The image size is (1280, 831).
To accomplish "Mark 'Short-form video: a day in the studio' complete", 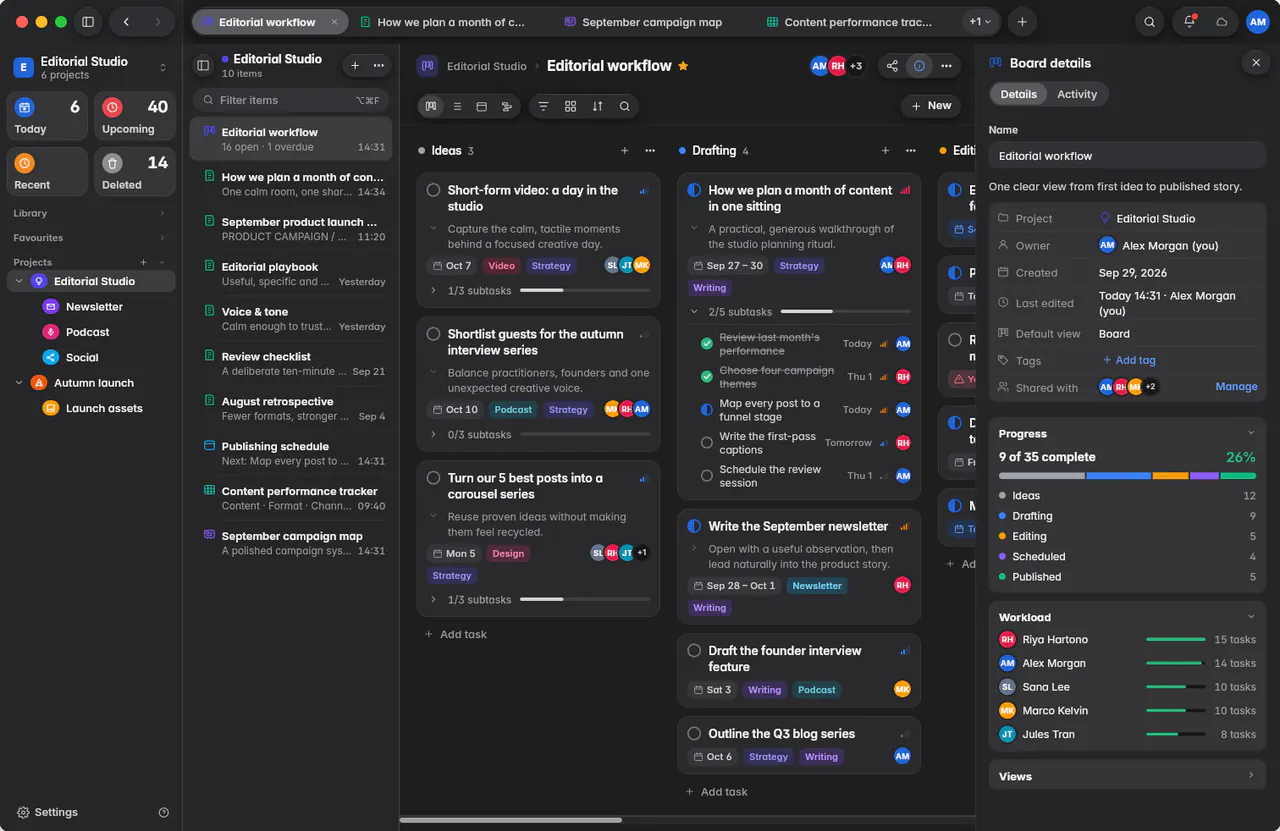I will (x=433, y=190).
